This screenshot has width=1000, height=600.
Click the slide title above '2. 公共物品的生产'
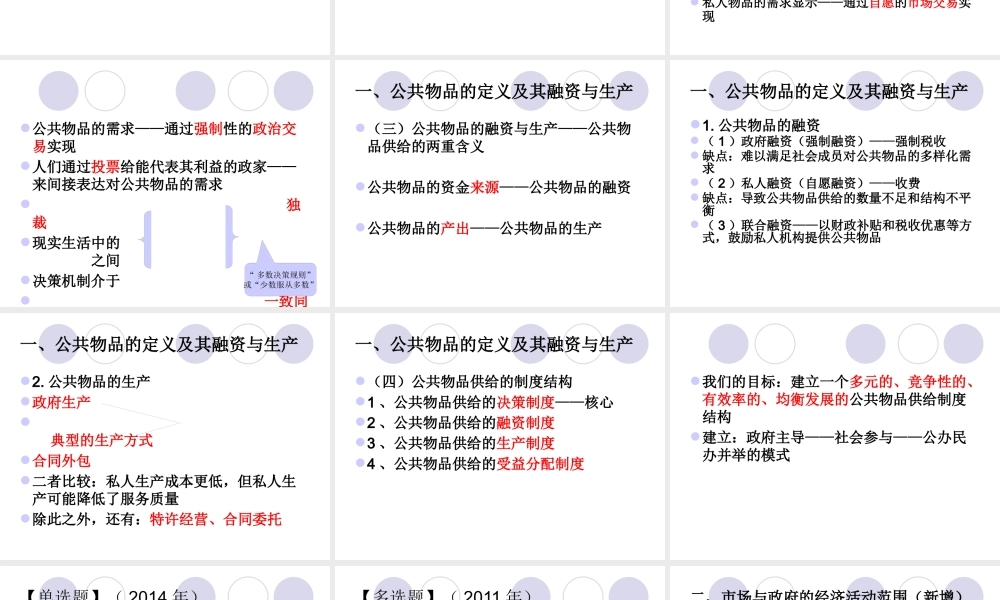point(159,345)
